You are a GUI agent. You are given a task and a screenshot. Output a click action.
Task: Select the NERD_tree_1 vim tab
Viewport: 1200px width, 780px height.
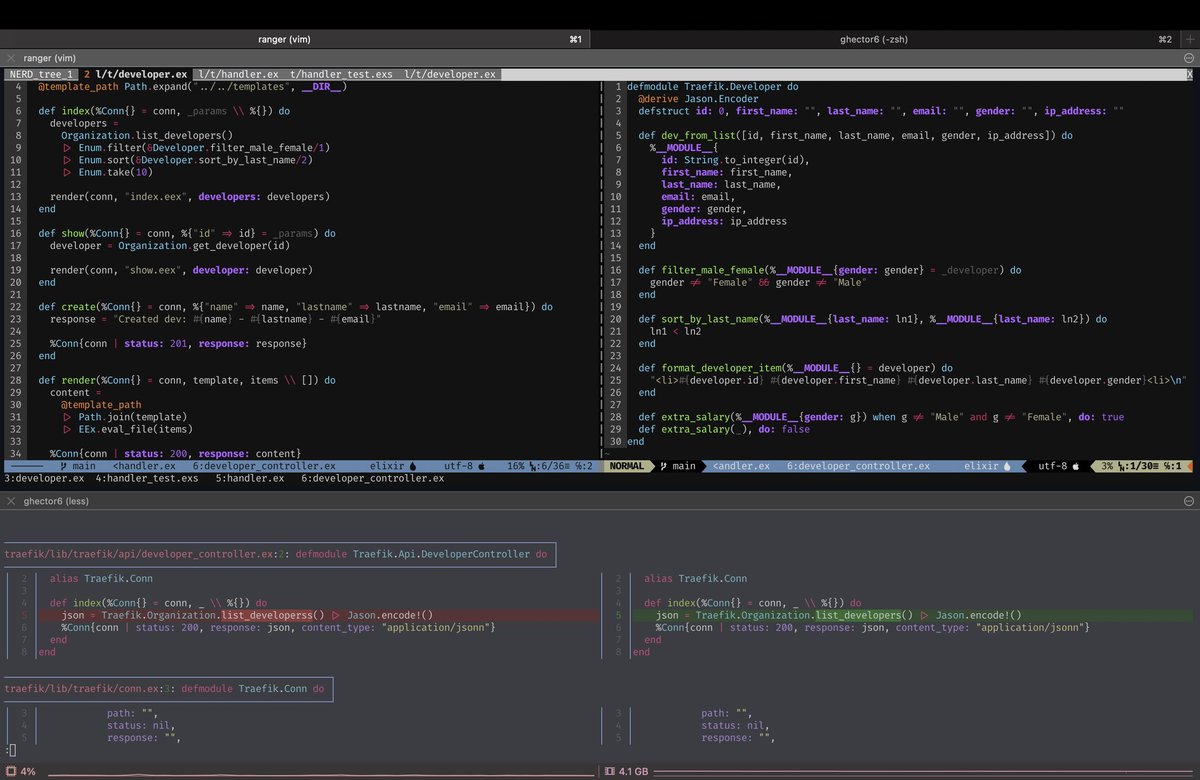42,74
